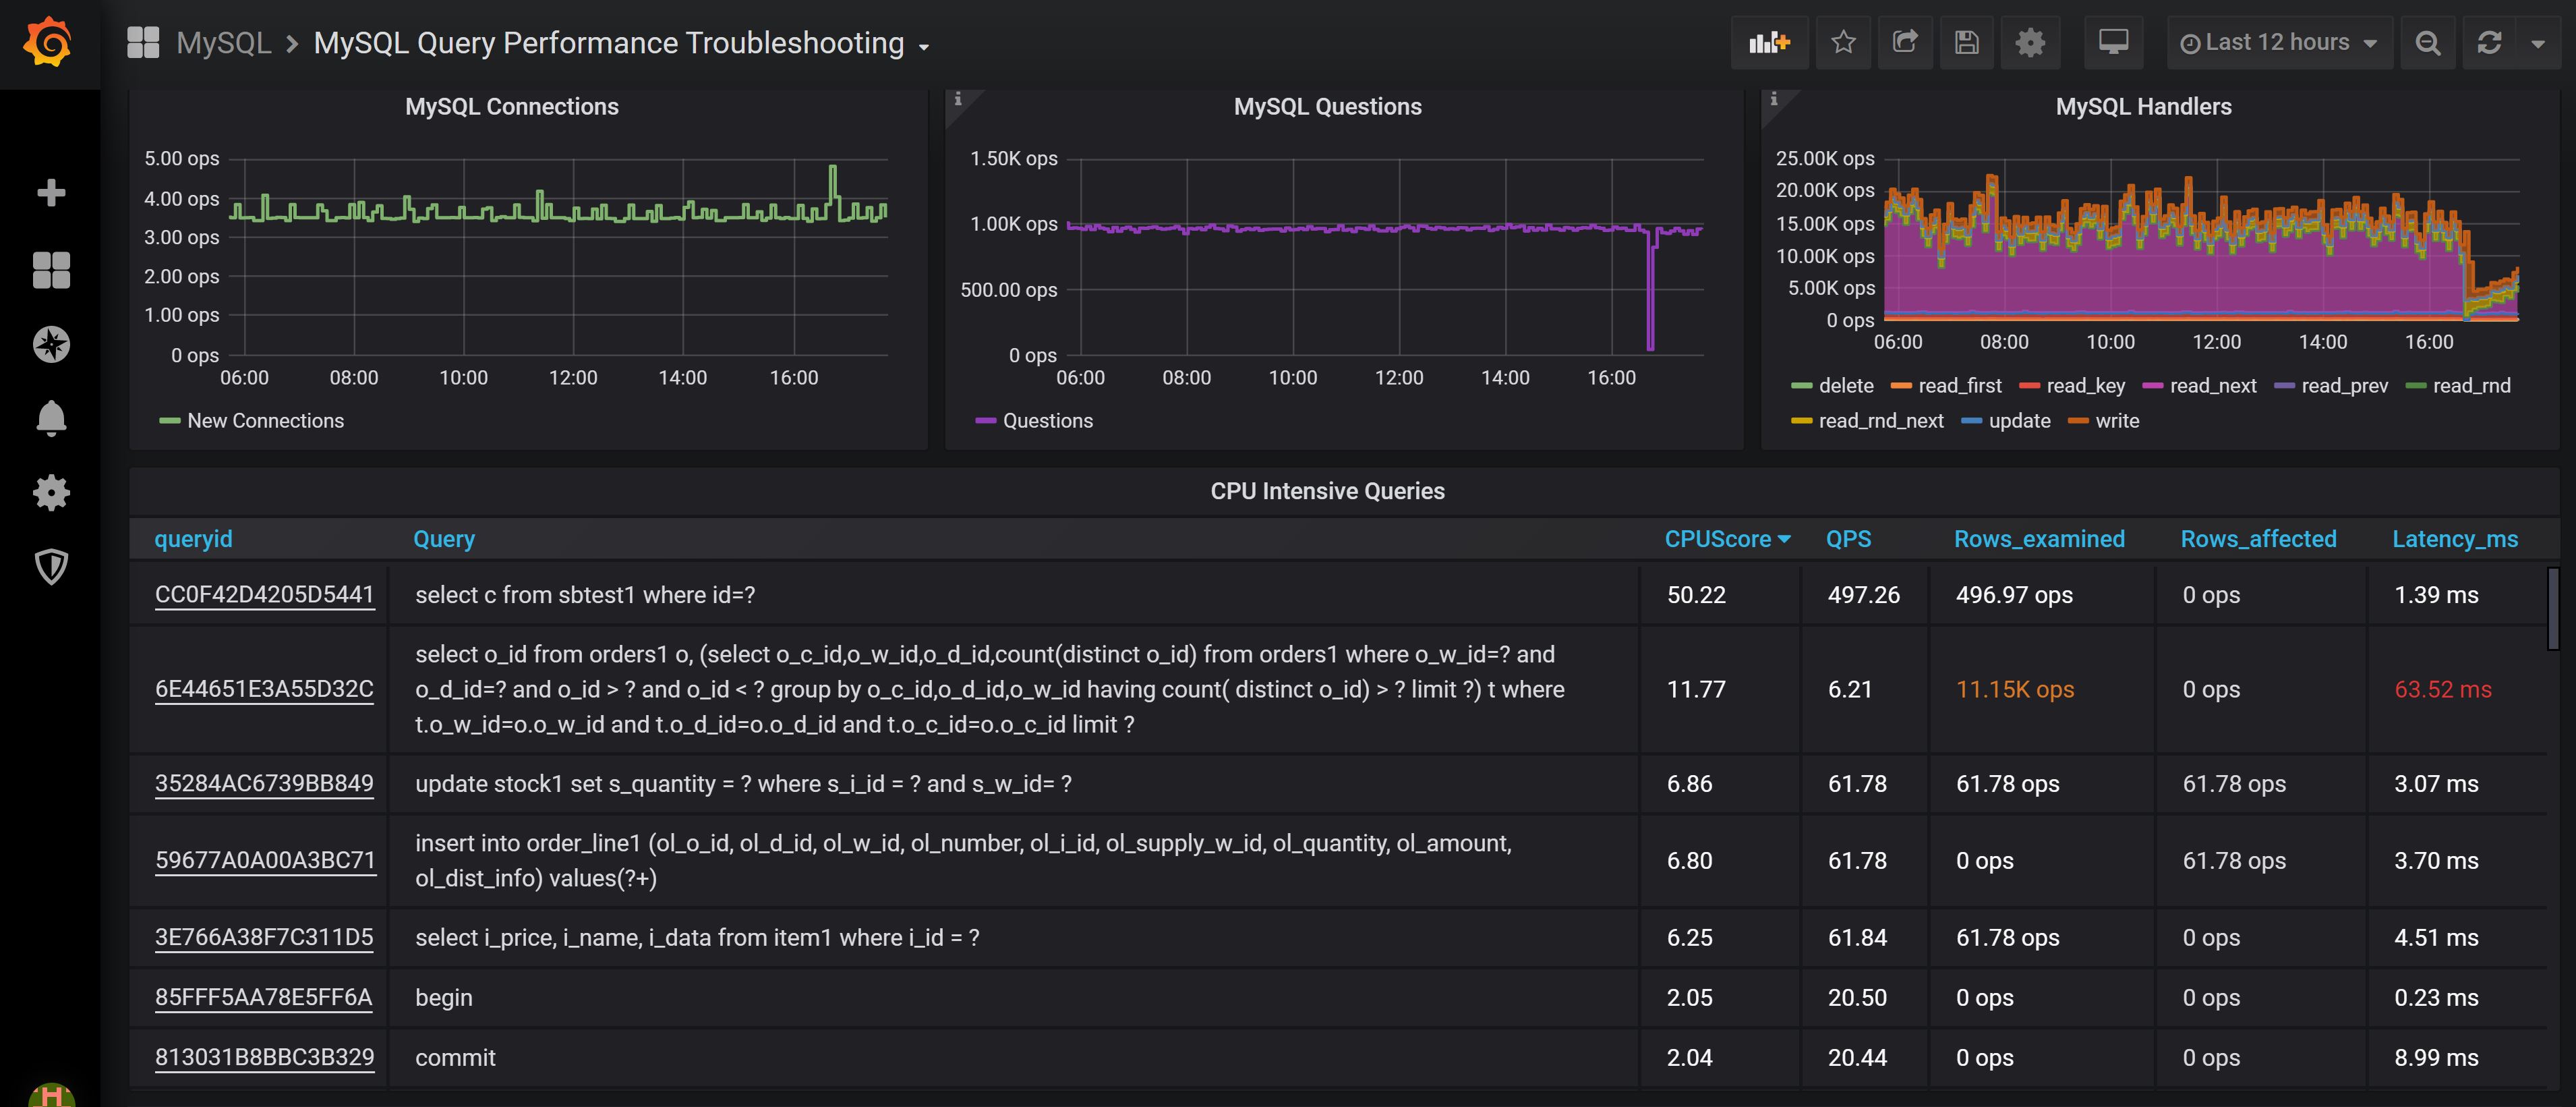This screenshot has width=2576, height=1107.
Task: Save dashboard using the floppy disk icon
Action: point(1966,43)
